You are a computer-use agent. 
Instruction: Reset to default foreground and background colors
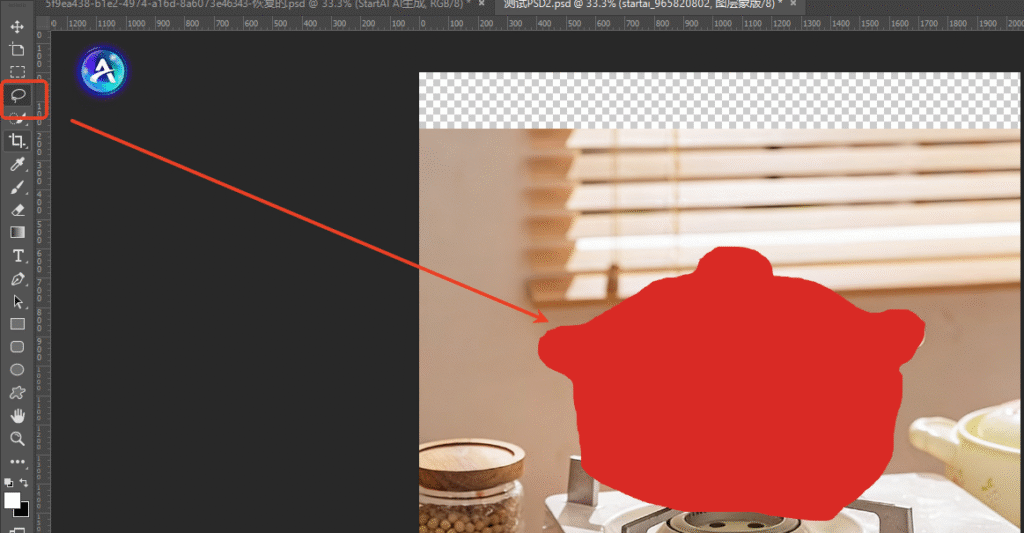point(9,482)
